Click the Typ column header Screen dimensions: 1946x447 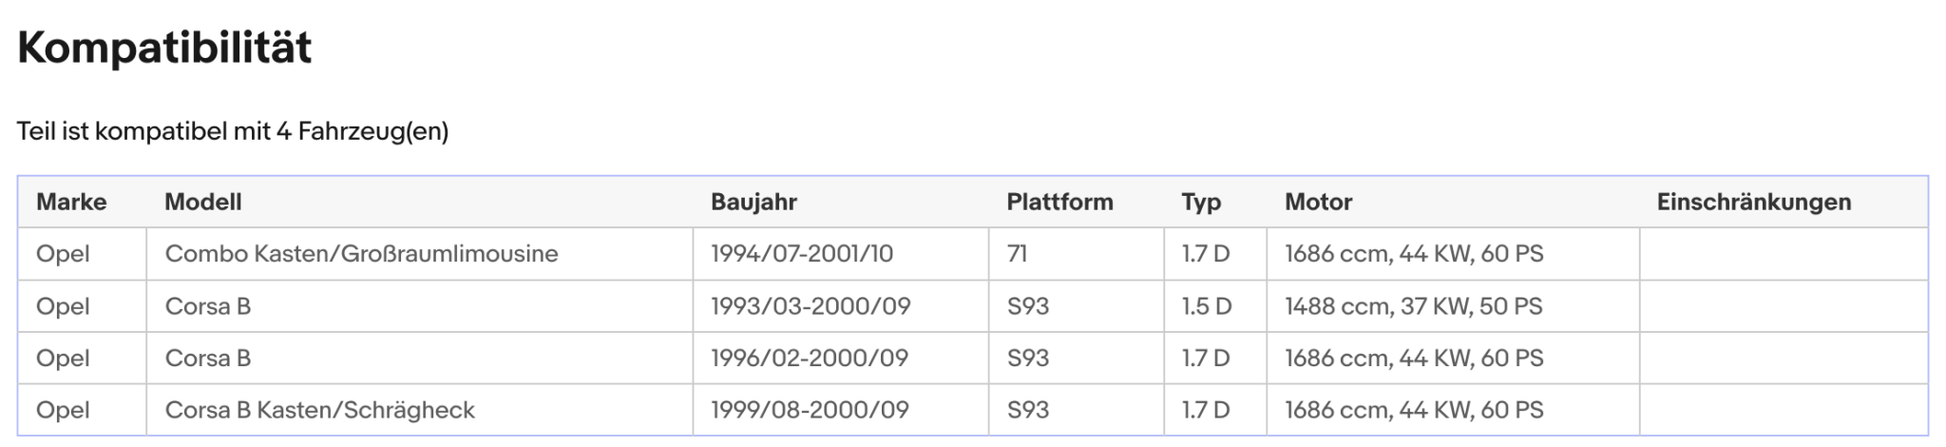tap(1200, 202)
